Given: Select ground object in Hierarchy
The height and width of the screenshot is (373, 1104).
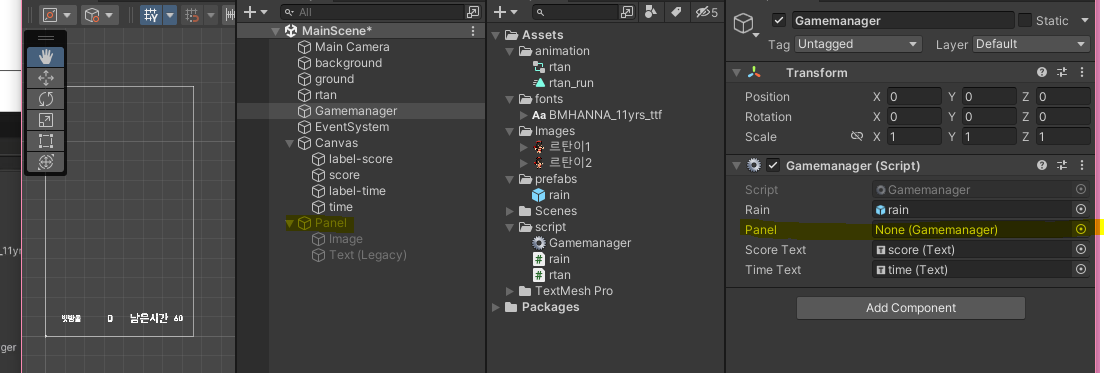Looking at the screenshot, I should 334,80.
